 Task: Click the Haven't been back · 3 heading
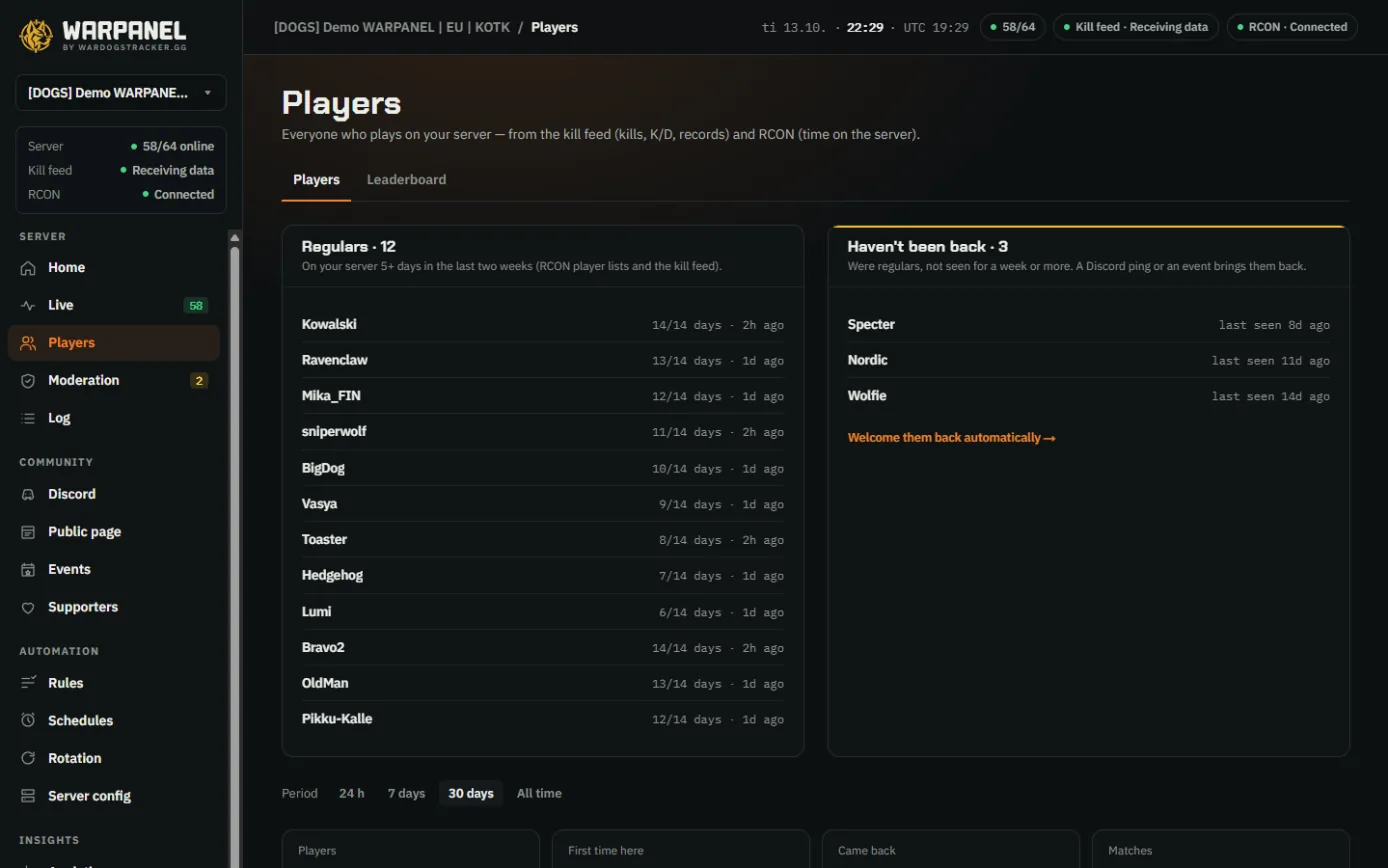tap(928, 246)
